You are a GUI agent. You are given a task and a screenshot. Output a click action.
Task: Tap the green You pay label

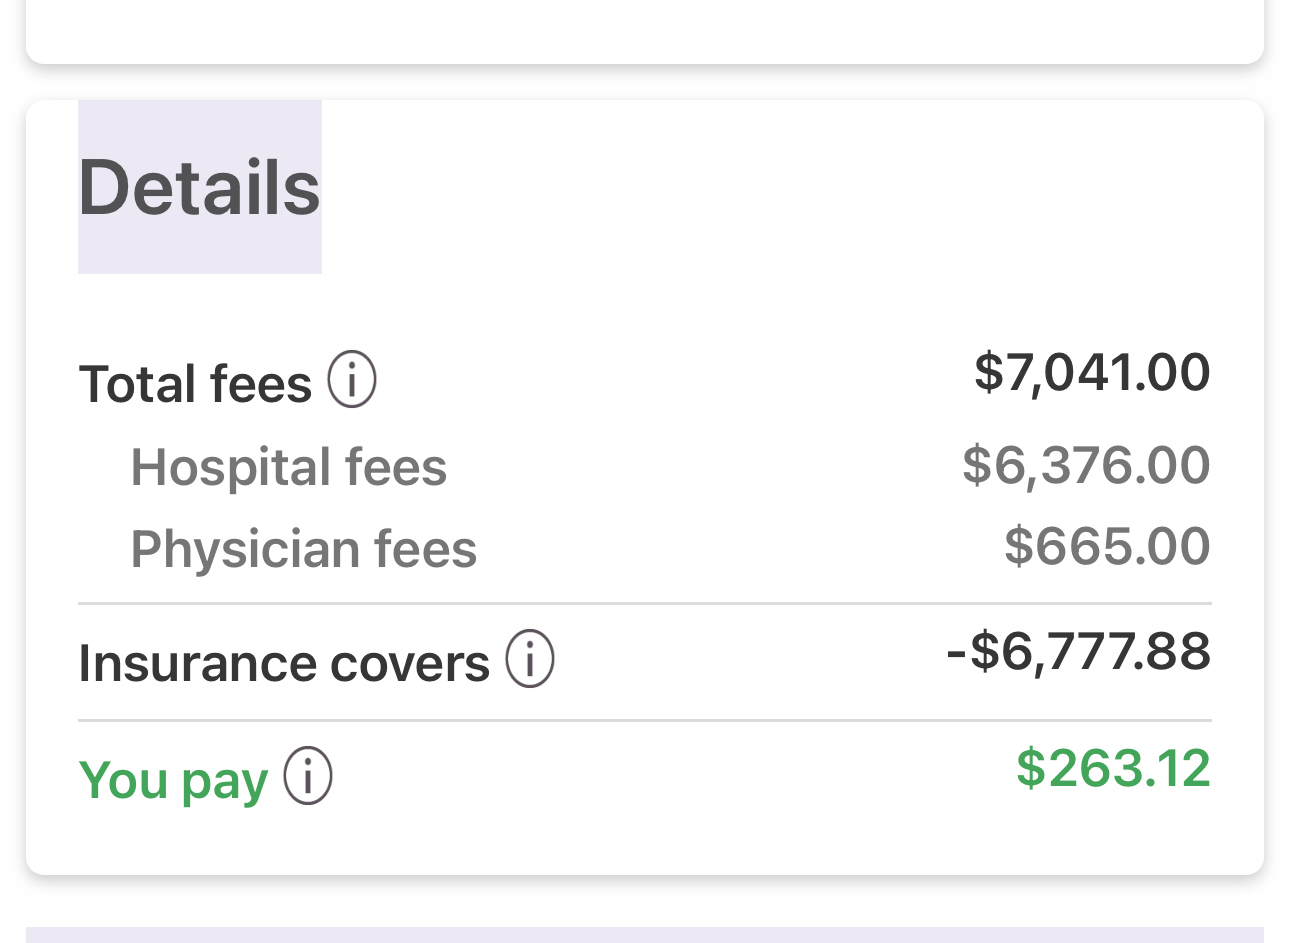173,780
